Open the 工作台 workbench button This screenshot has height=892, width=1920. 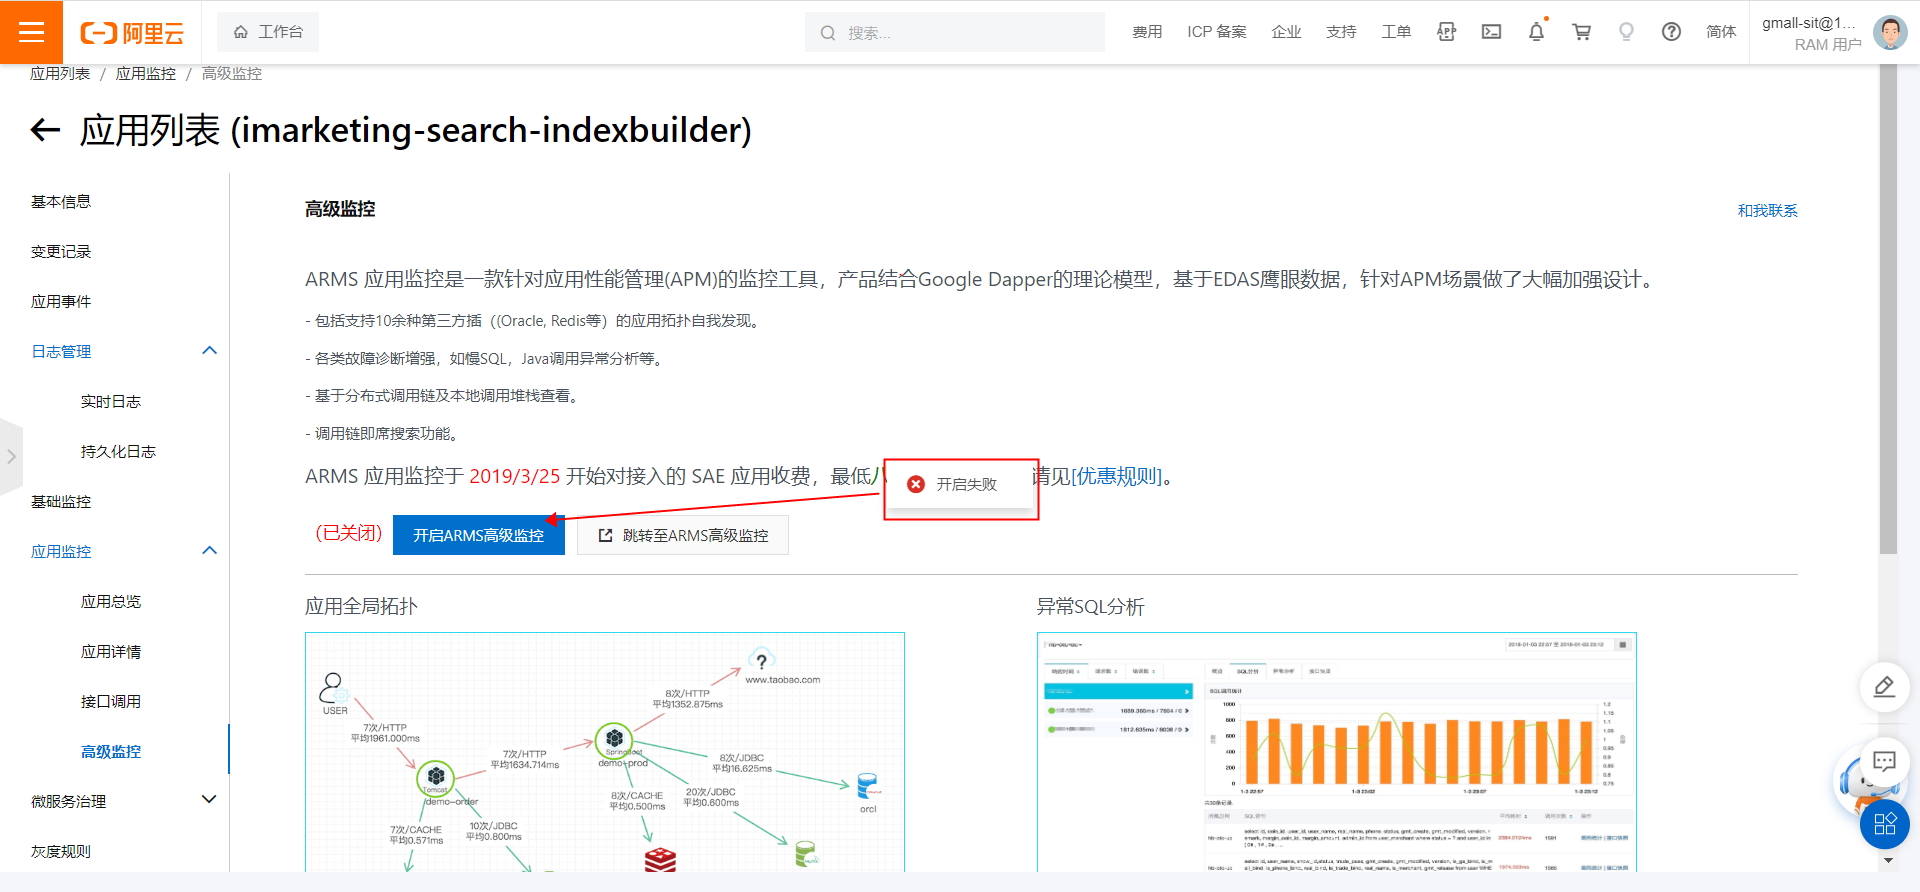click(268, 32)
